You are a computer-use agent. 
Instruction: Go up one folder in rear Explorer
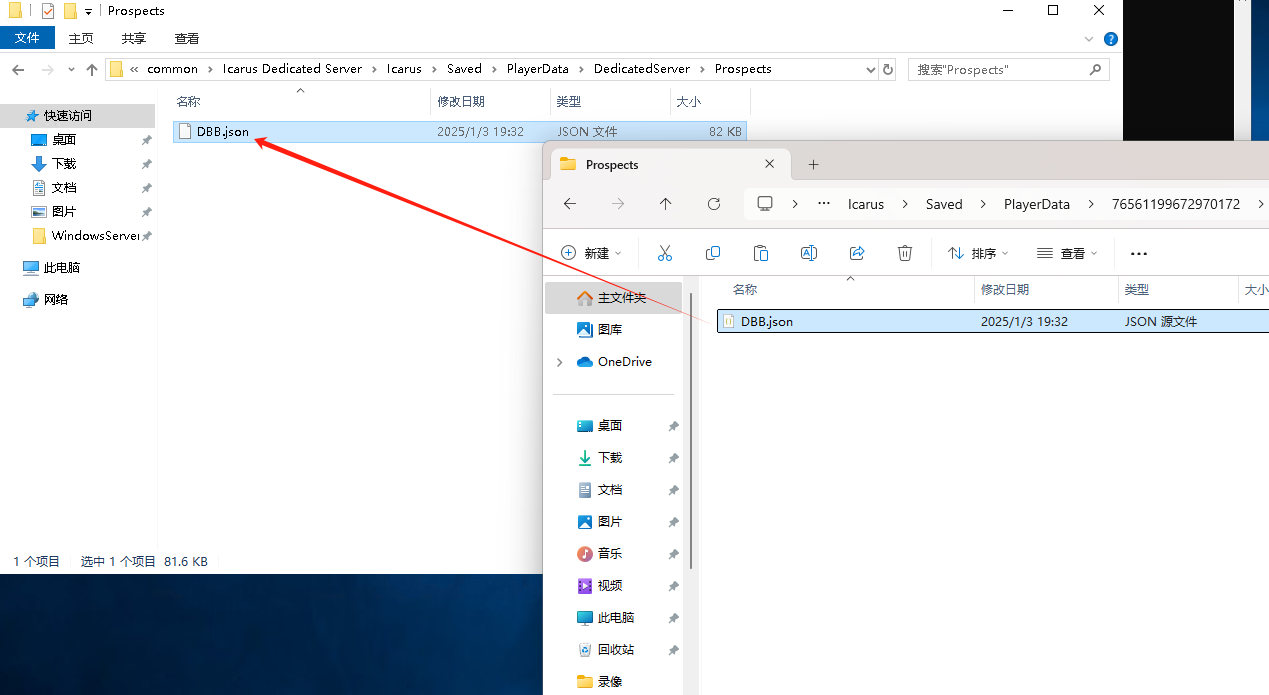click(92, 69)
